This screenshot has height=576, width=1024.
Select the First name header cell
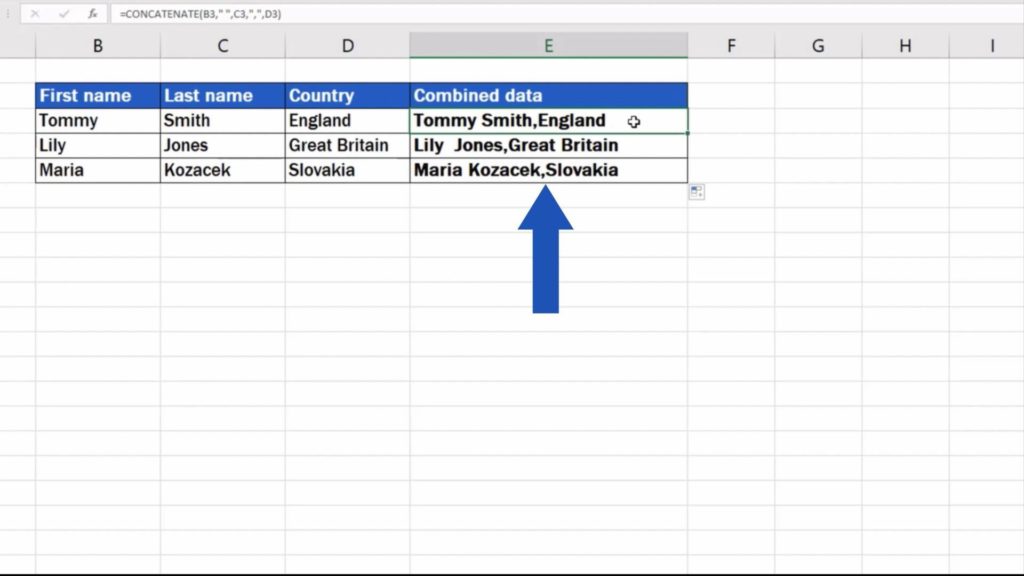click(97, 95)
